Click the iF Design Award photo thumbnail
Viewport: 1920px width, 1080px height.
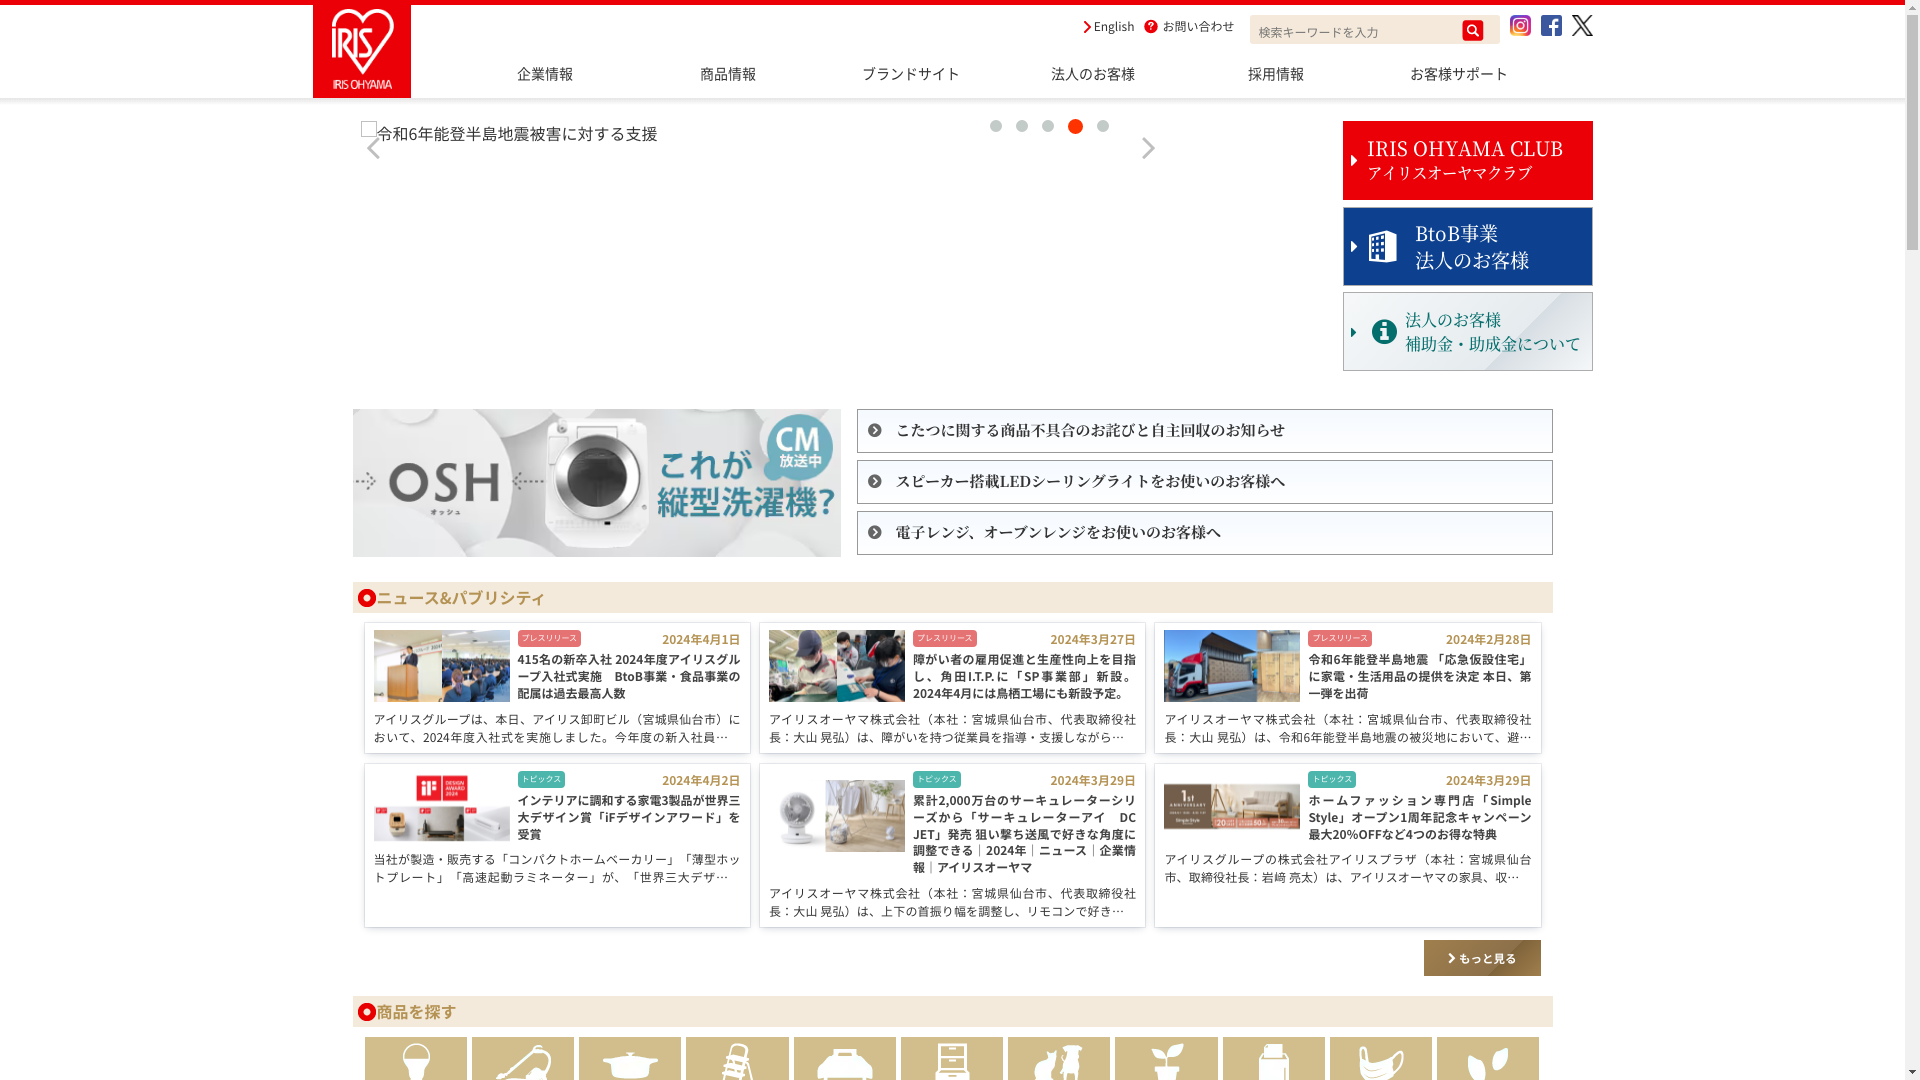pyautogui.click(x=441, y=807)
